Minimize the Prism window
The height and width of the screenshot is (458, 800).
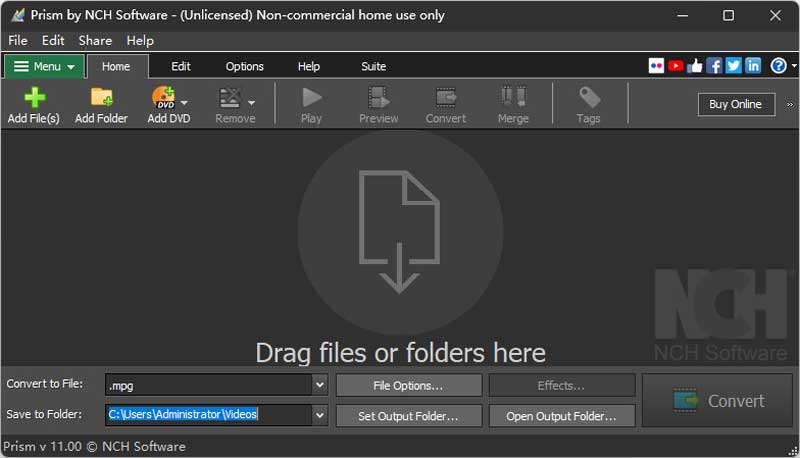pyautogui.click(x=682, y=15)
